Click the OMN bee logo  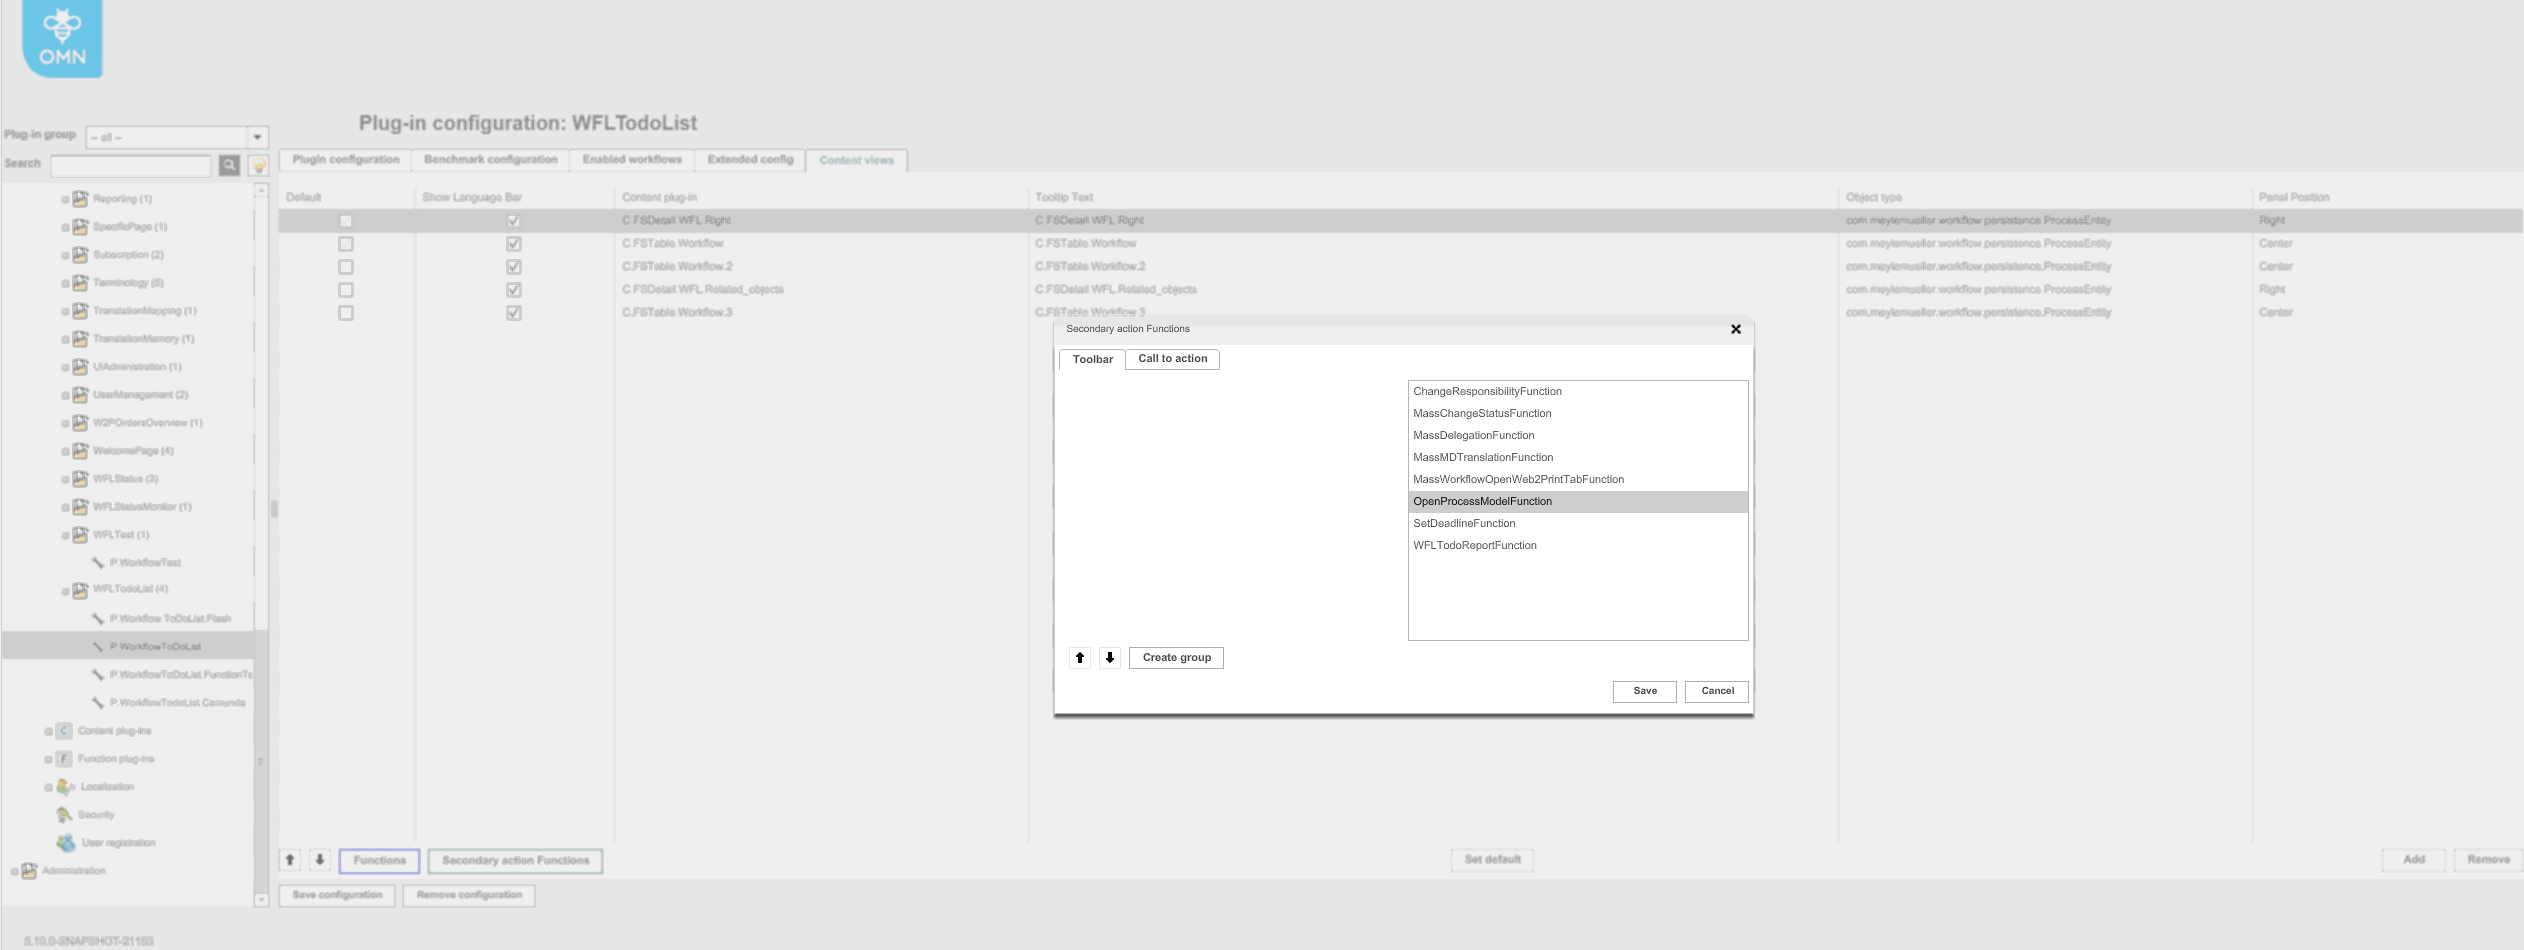coord(62,37)
